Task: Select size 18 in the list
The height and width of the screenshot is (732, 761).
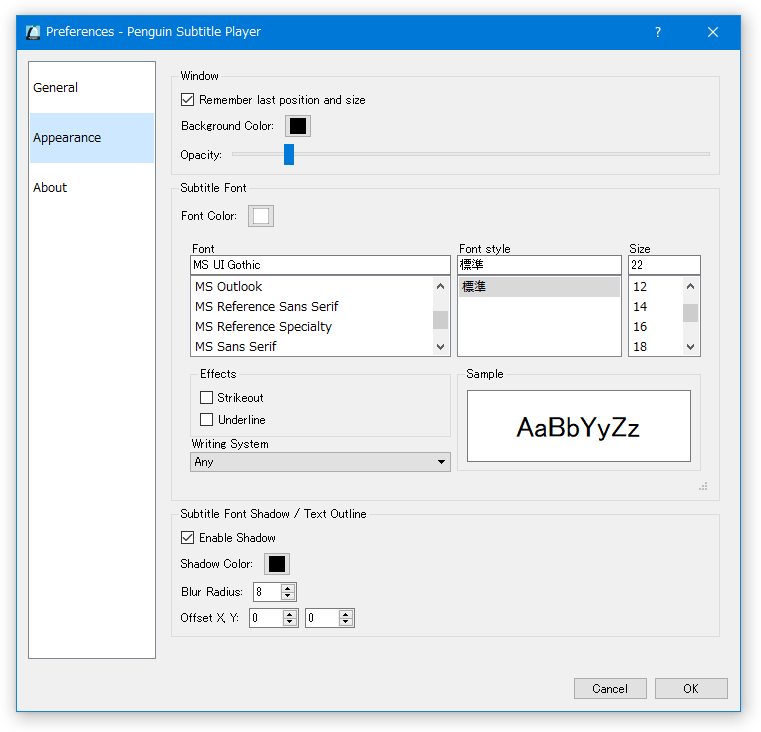Action: 655,347
